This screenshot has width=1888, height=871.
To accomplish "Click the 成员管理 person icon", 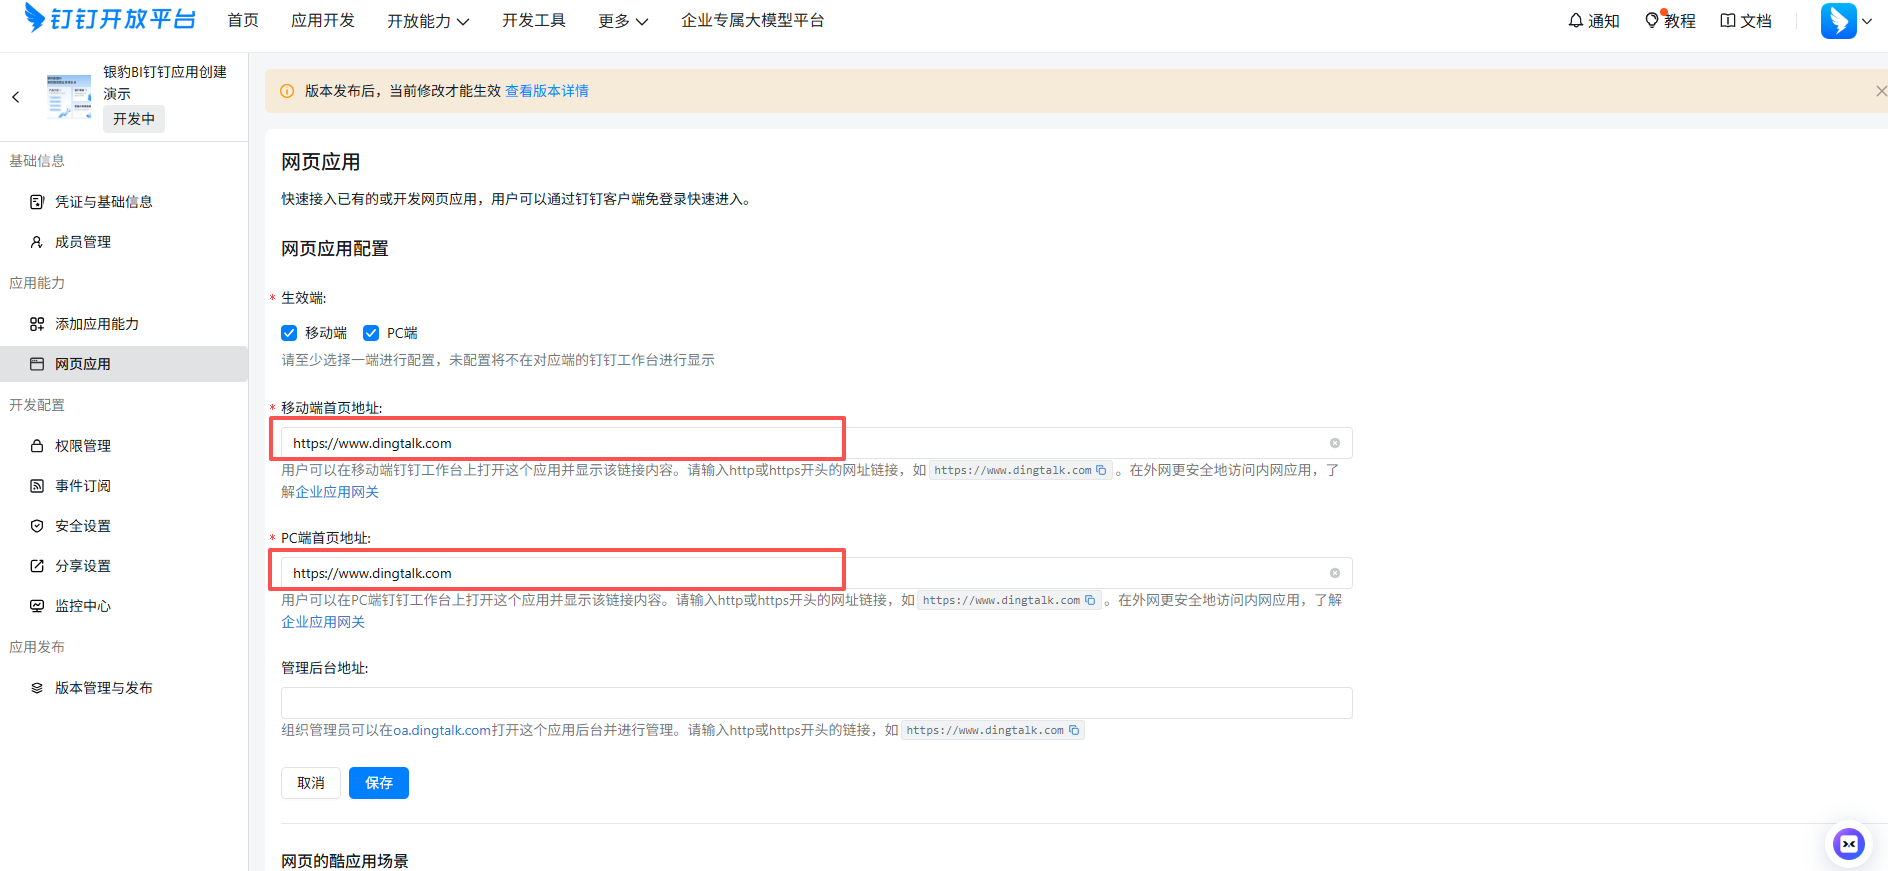I will pyautogui.click(x=37, y=242).
